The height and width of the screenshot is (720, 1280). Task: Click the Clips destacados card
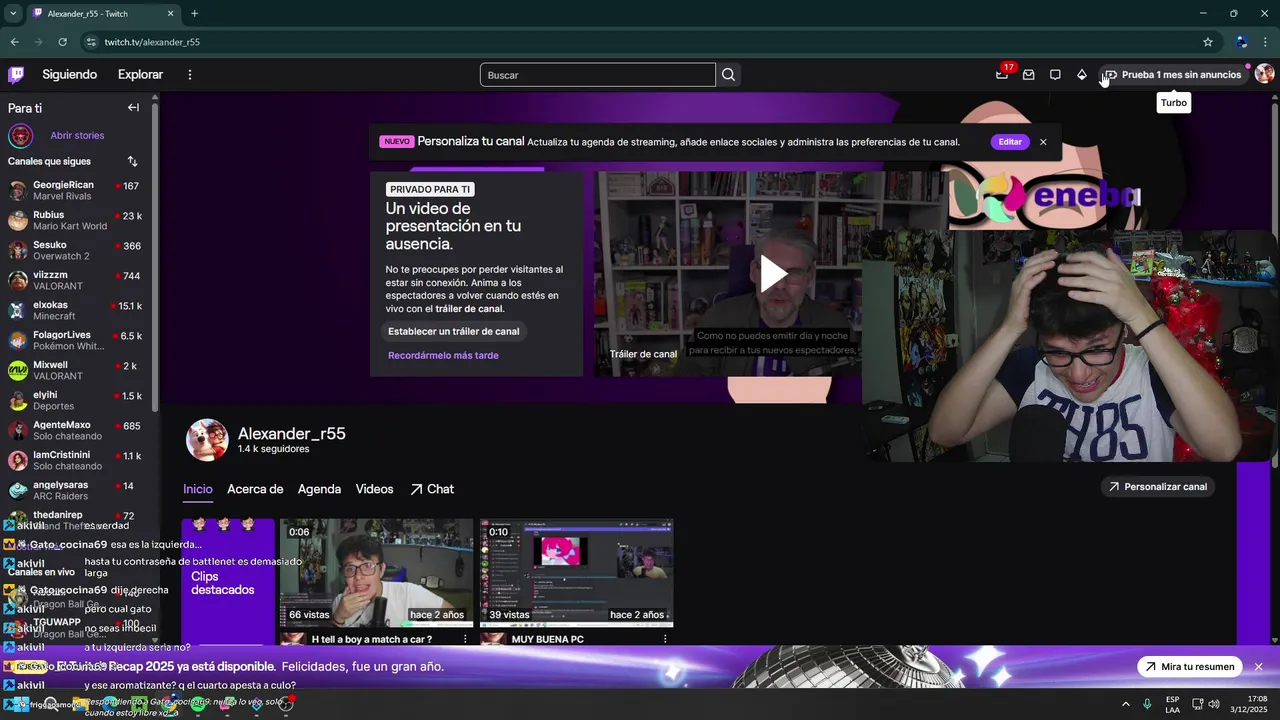click(x=227, y=582)
